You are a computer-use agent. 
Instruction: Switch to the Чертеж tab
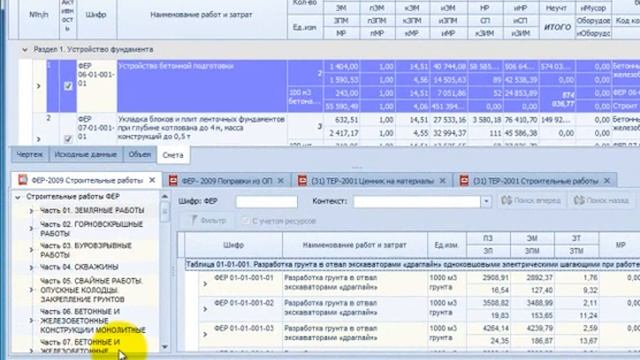click(x=29, y=155)
